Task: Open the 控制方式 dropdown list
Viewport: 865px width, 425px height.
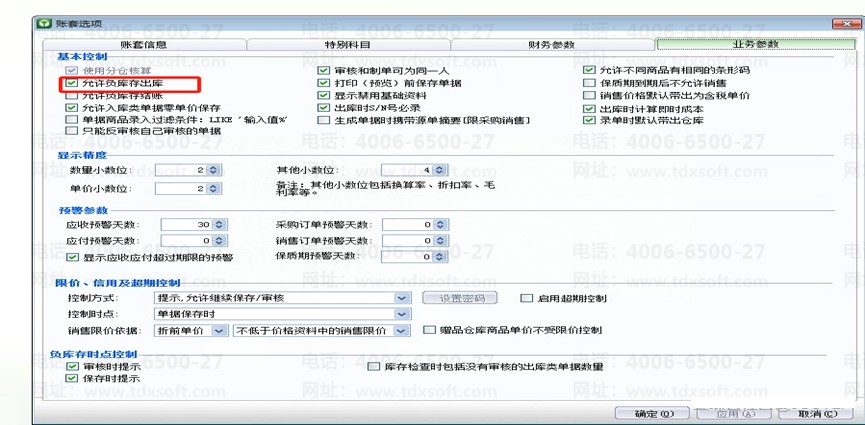Action: click(402, 298)
